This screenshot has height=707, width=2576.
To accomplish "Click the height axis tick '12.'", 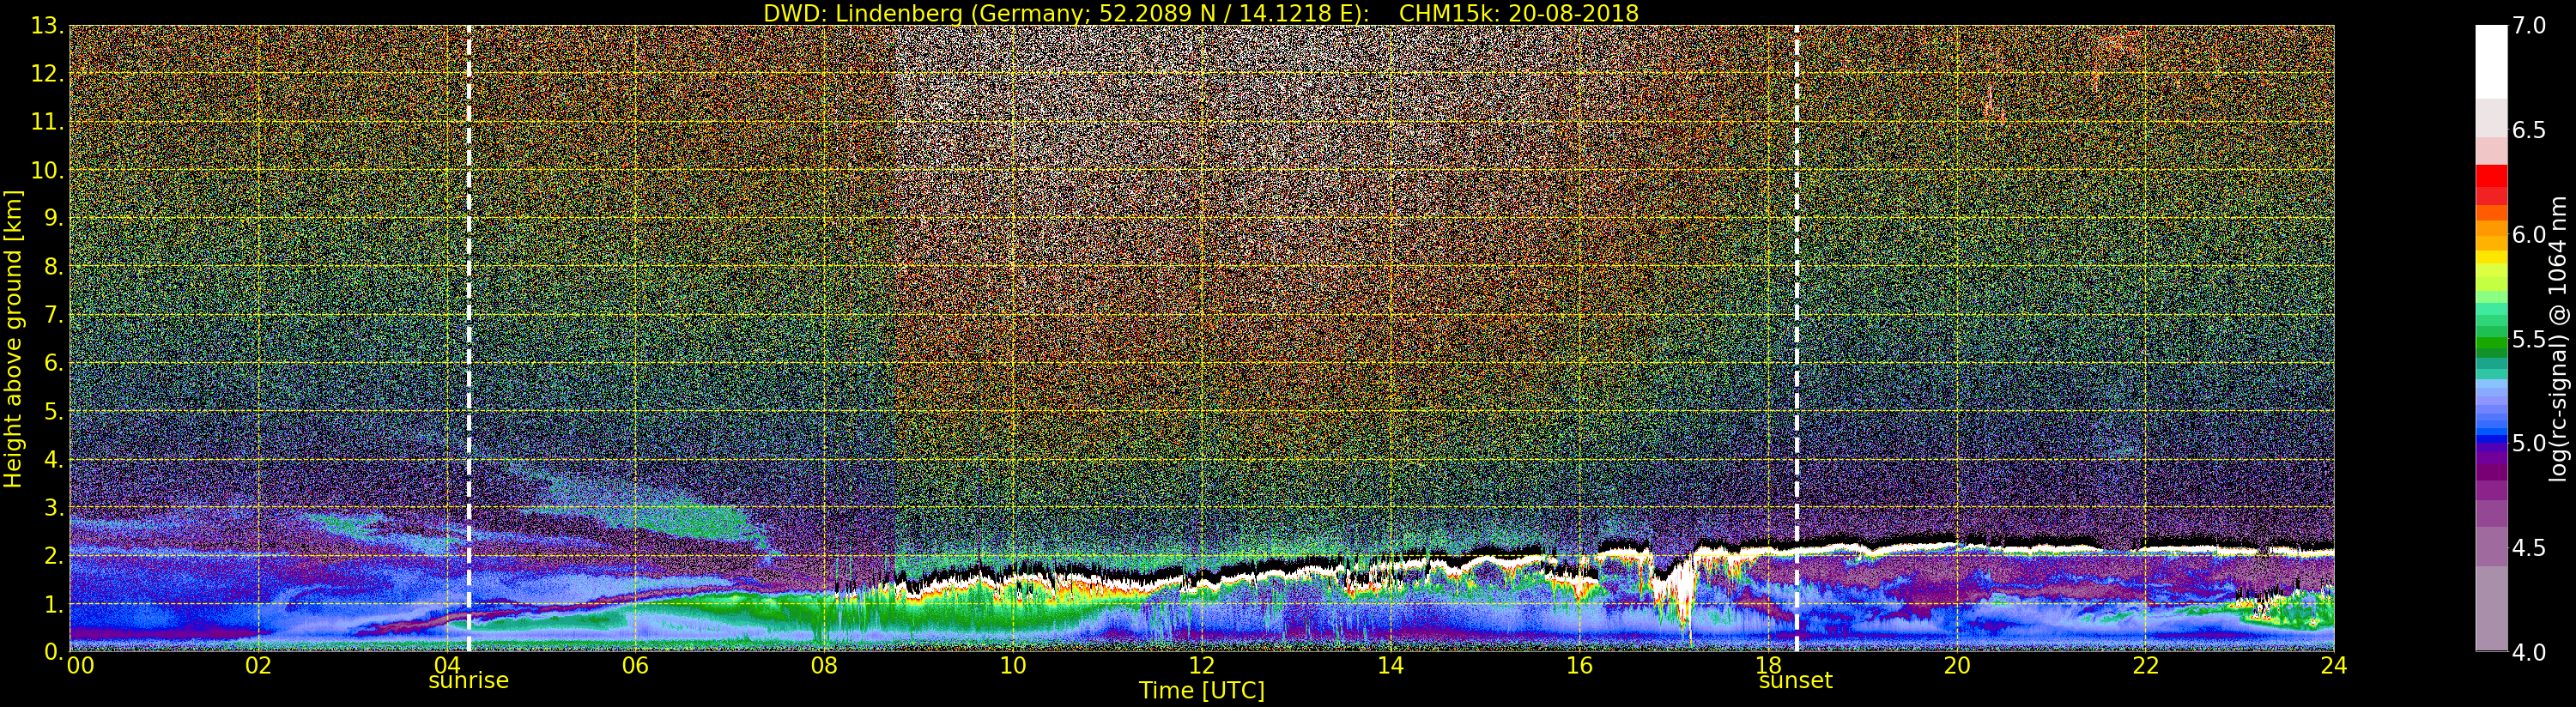I will 47,74.
